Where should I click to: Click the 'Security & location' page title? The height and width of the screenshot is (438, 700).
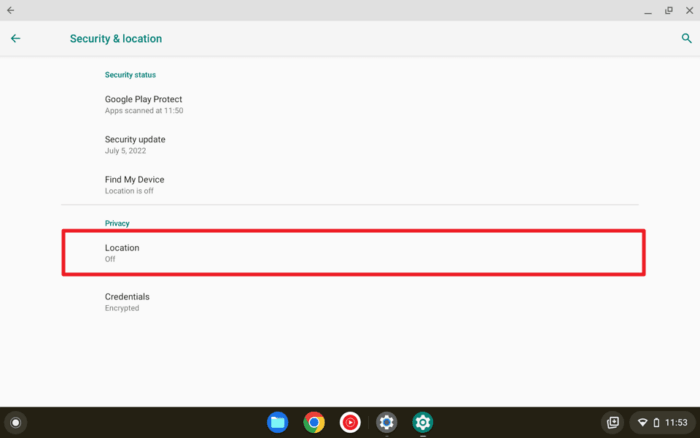point(116,38)
